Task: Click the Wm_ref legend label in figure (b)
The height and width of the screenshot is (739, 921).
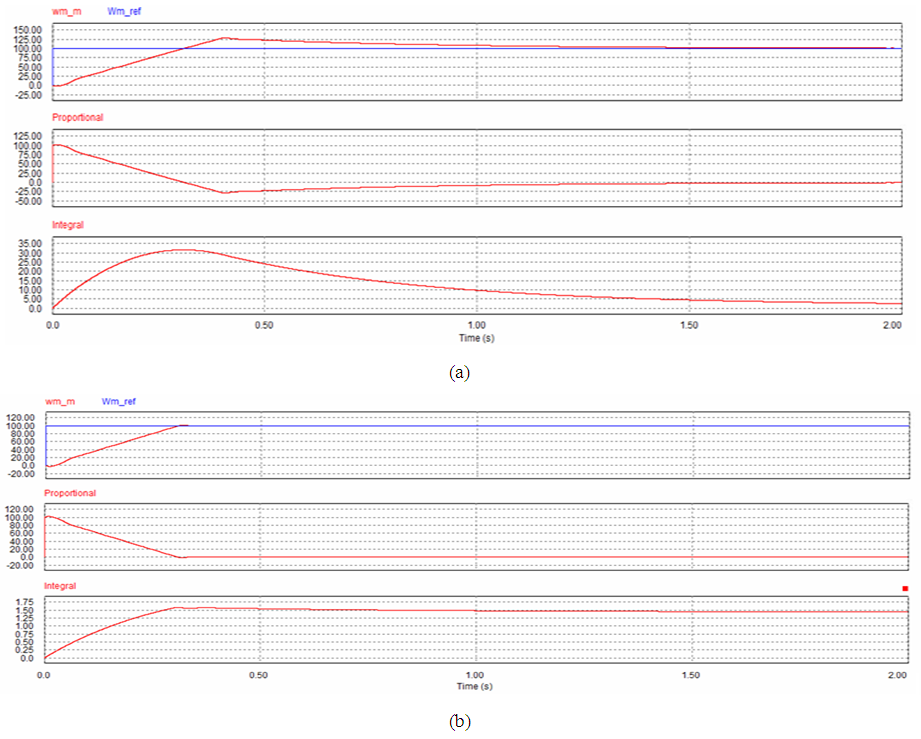Action: (x=119, y=401)
